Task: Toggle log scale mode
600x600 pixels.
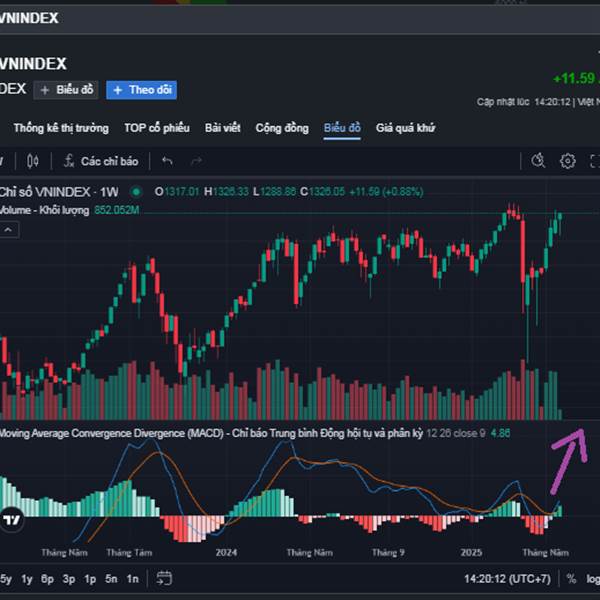Action: point(593,579)
